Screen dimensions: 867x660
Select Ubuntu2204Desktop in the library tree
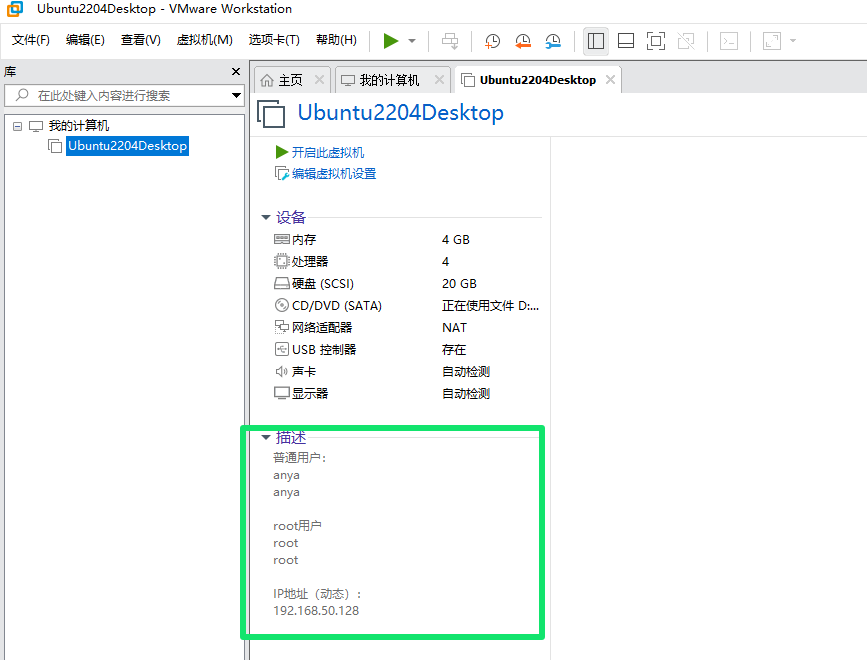click(126, 146)
